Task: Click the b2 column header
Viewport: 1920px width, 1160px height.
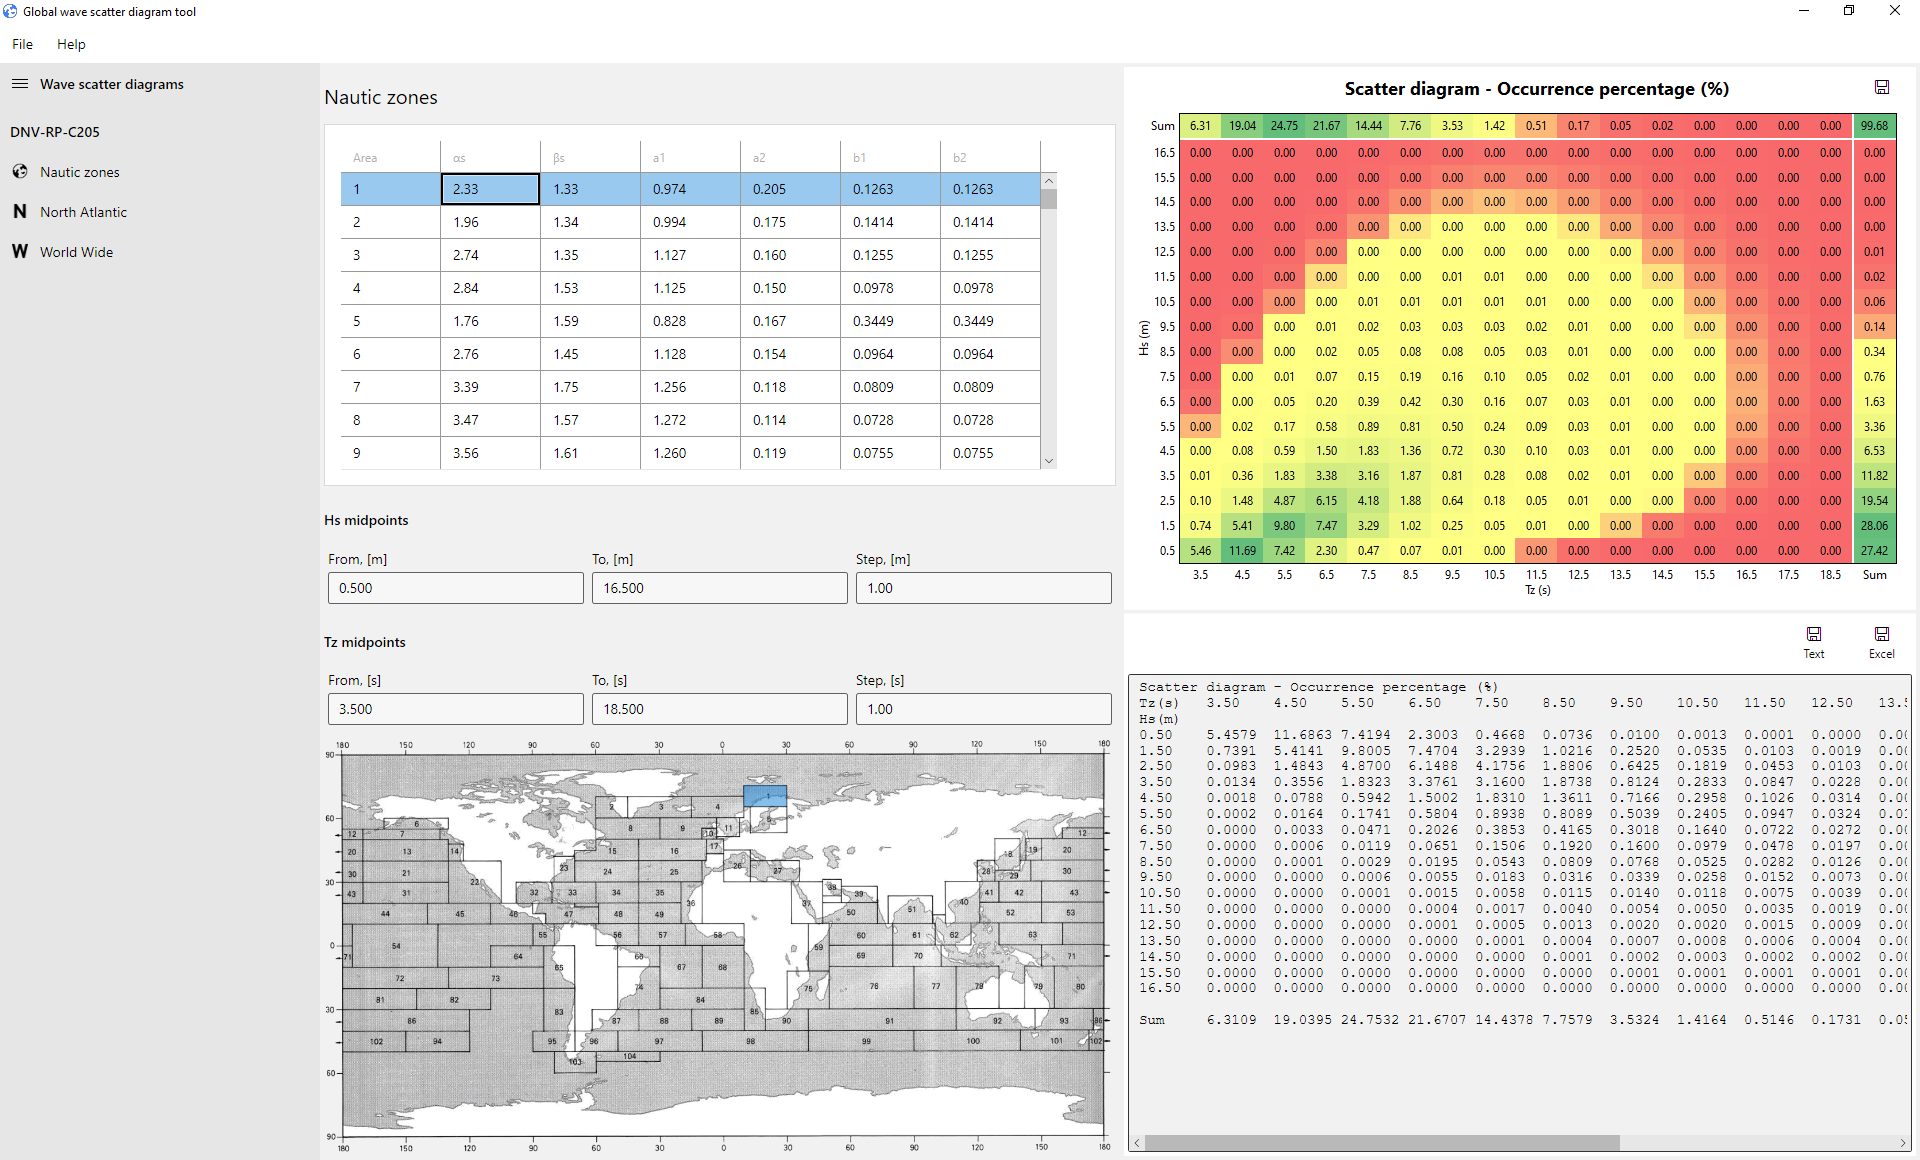Action: coord(990,157)
